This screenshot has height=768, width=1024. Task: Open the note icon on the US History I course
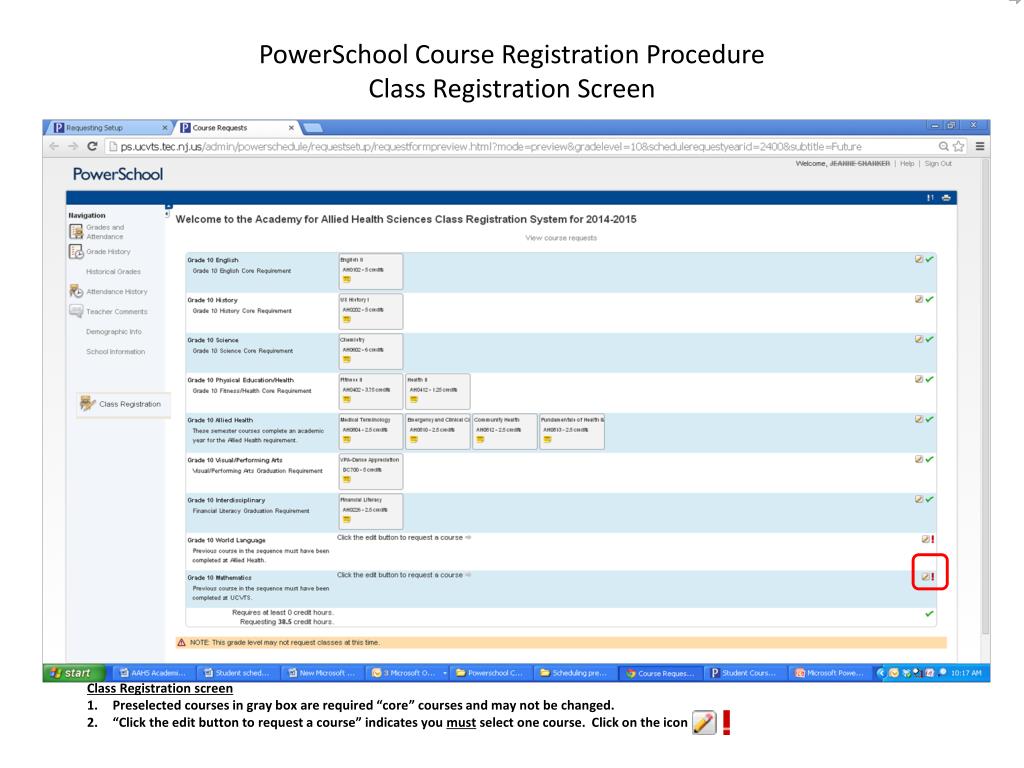pos(347,319)
